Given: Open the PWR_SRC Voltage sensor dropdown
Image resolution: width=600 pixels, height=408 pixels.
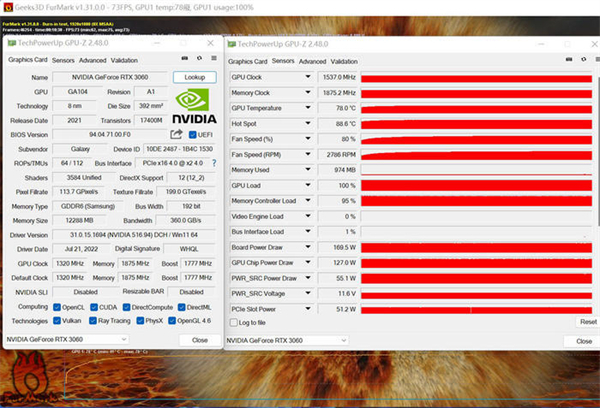Looking at the screenshot, I should [x=308, y=293].
